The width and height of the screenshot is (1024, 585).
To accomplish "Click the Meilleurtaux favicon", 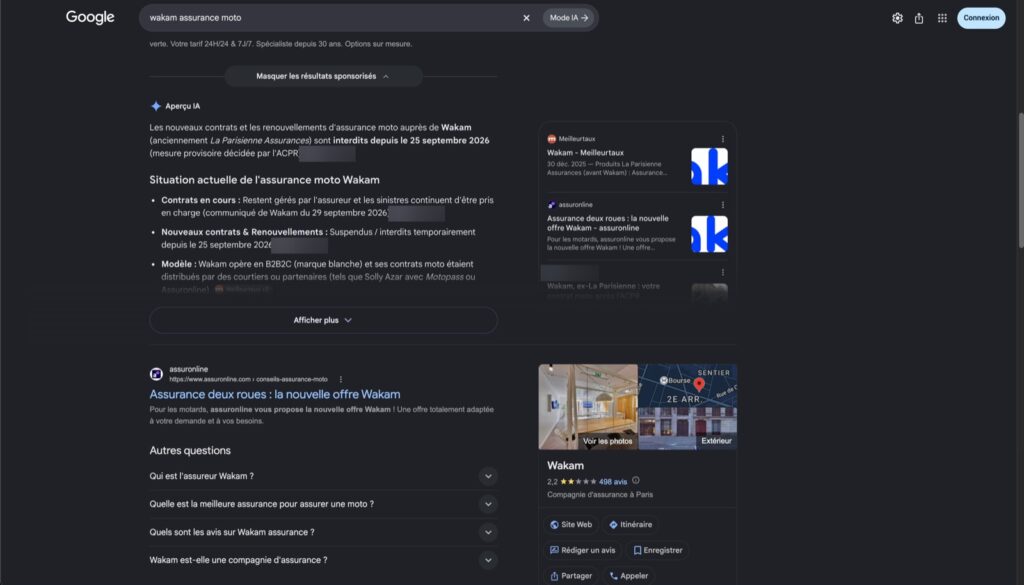I will click(x=552, y=139).
